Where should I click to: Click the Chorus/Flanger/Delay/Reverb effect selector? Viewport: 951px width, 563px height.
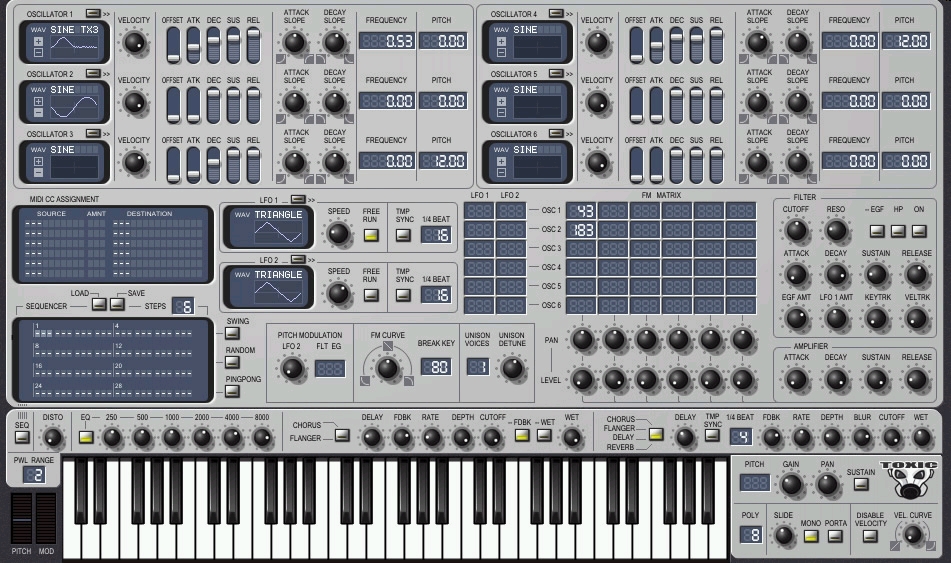click(x=656, y=434)
